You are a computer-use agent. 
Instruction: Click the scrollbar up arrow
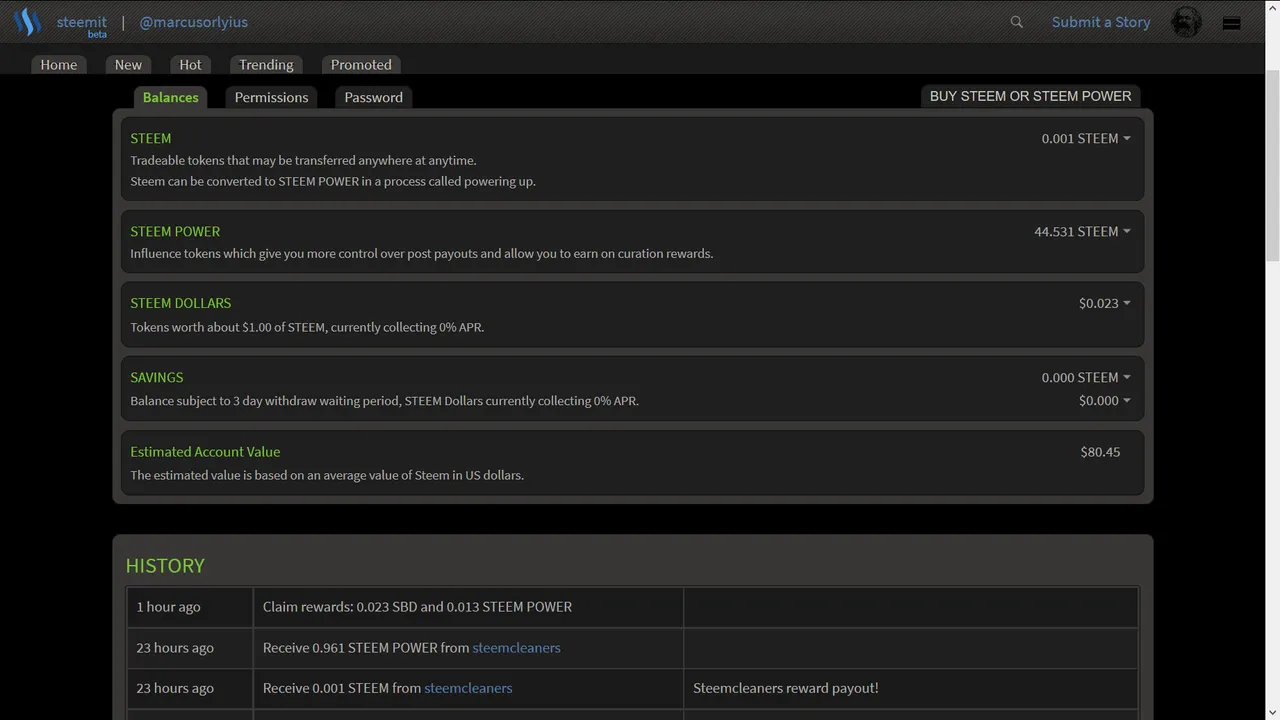tap(1272, 8)
